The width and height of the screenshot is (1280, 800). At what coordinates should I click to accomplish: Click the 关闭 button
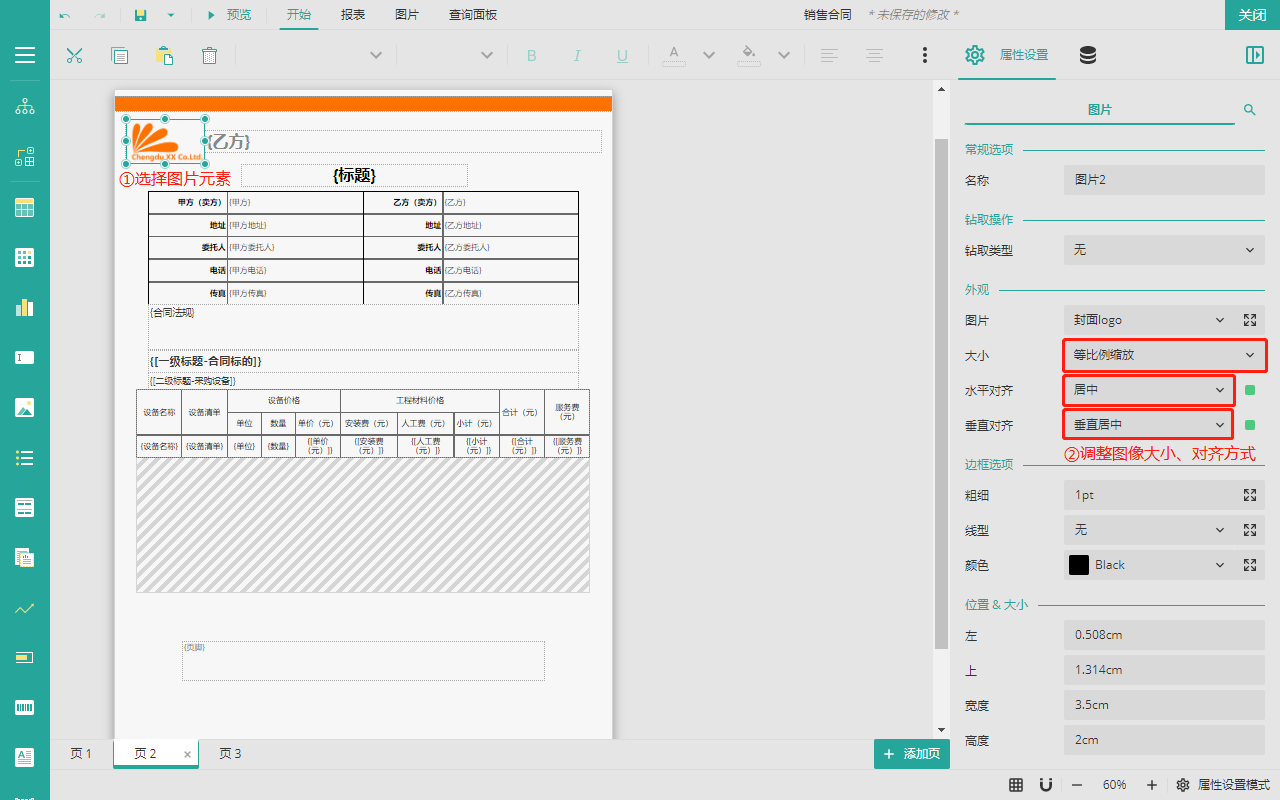pyautogui.click(x=1252, y=15)
